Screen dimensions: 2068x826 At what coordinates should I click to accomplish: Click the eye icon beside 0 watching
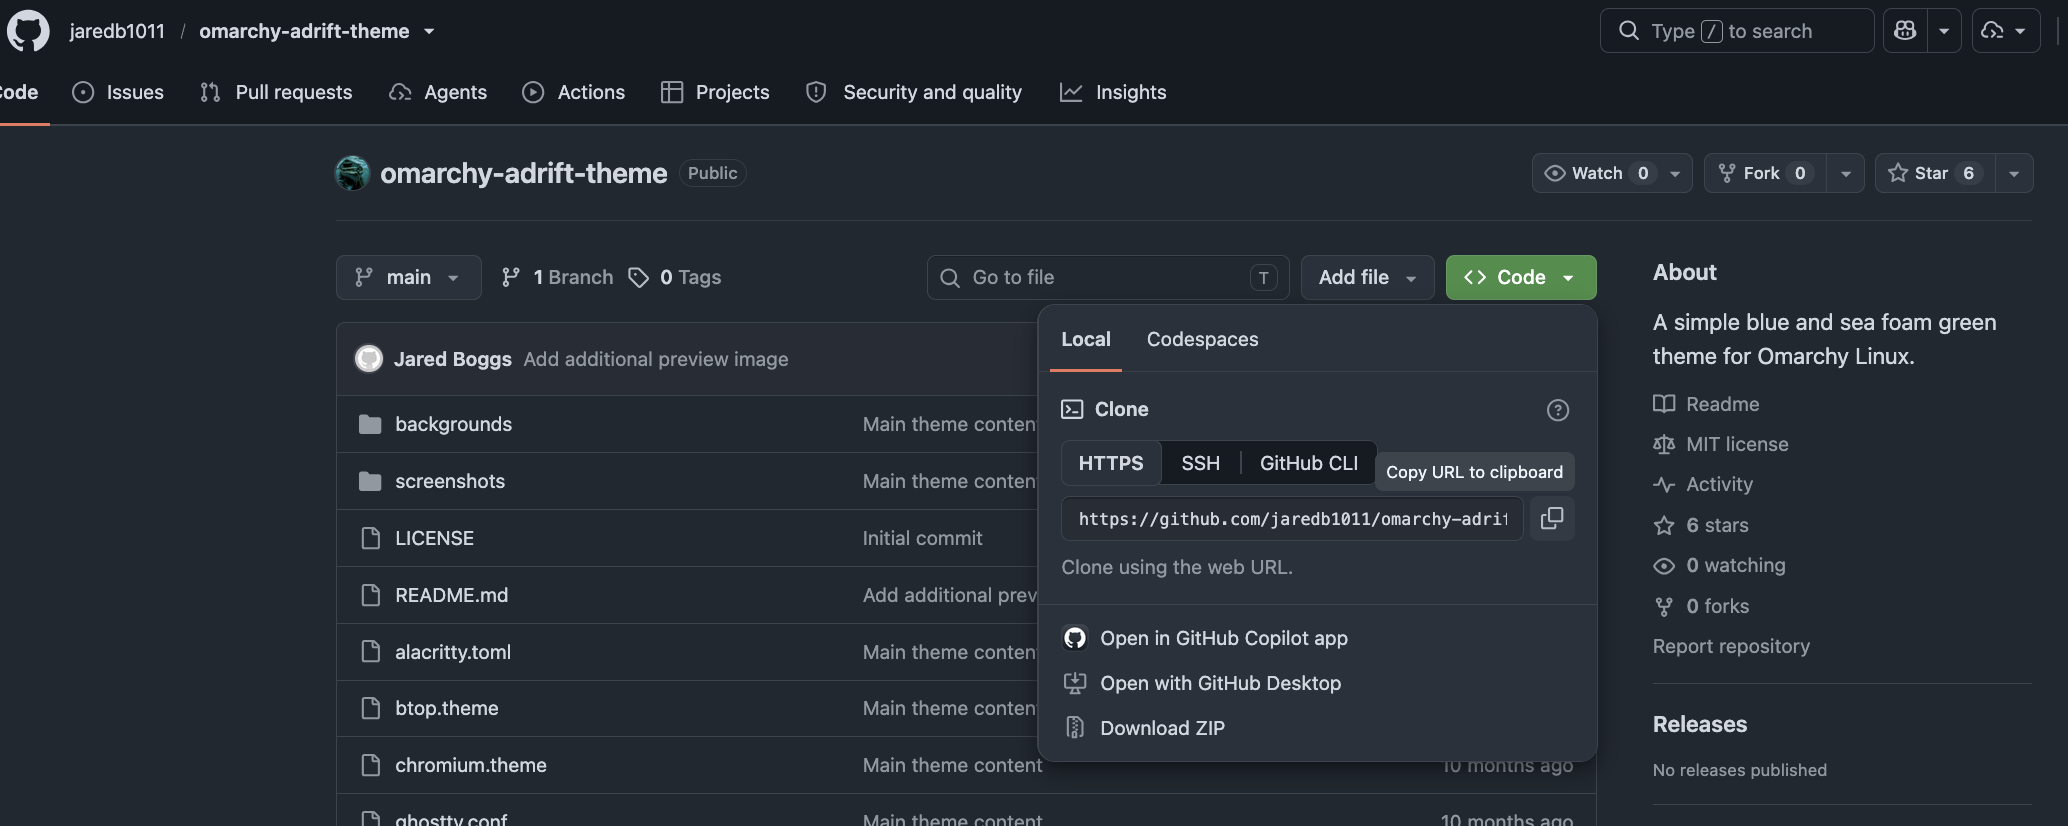point(1664,566)
